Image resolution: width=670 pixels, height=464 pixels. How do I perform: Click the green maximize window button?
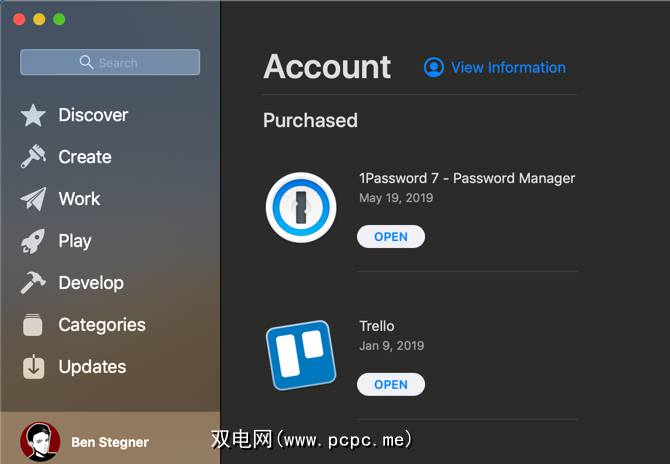(59, 19)
